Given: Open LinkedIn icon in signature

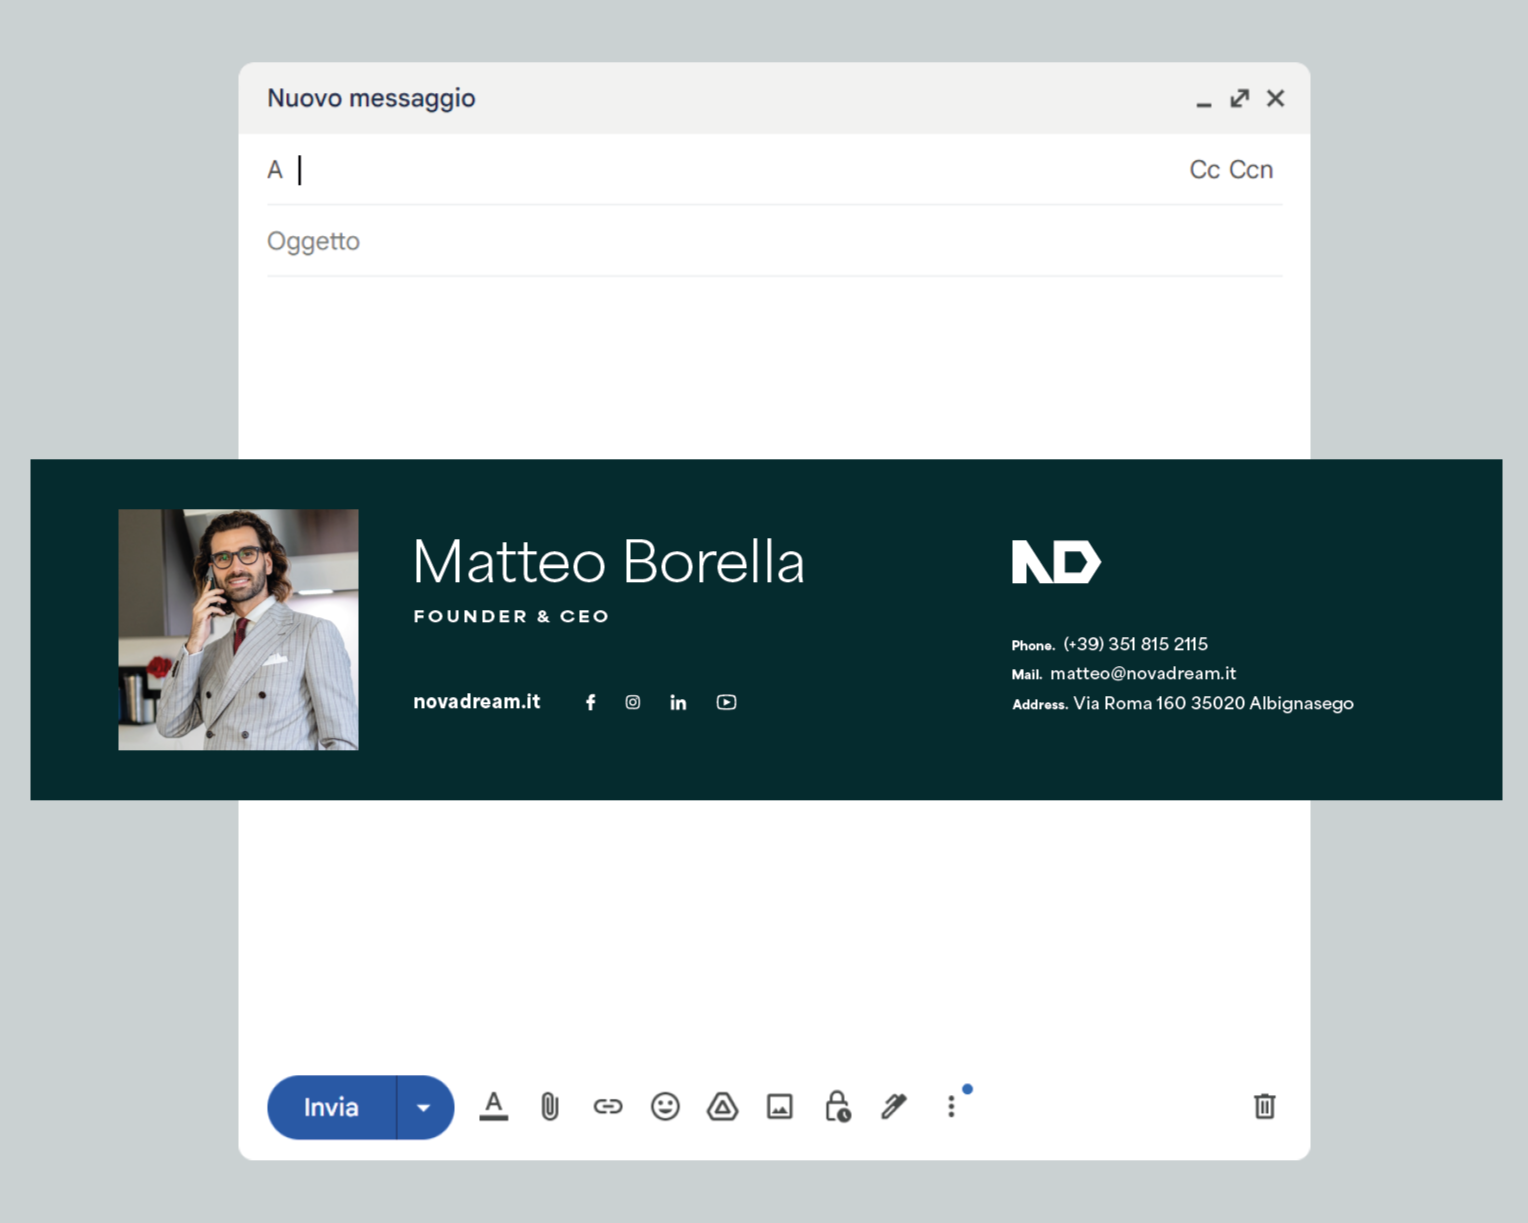Looking at the screenshot, I should pyautogui.click(x=678, y=702).
